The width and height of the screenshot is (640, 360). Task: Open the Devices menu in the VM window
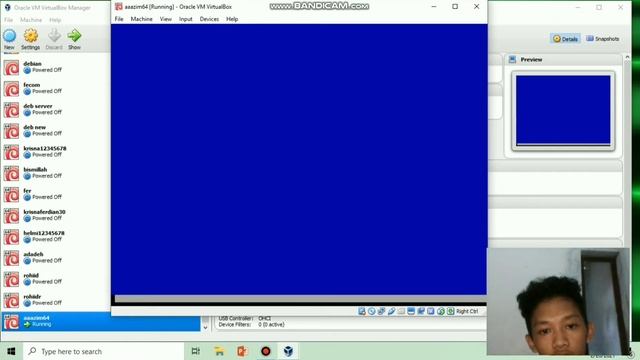pyautogui.click(x=209, y=19)
